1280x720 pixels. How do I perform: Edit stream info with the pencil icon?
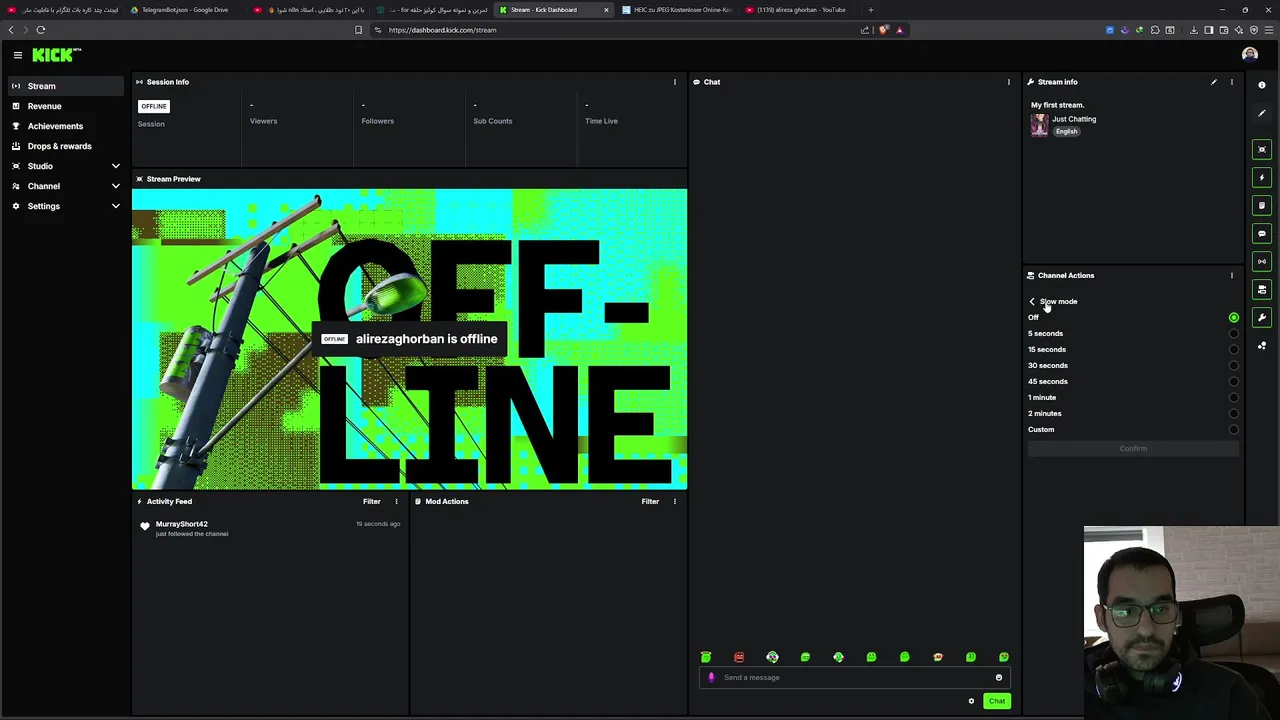[x=1214, y=82]
